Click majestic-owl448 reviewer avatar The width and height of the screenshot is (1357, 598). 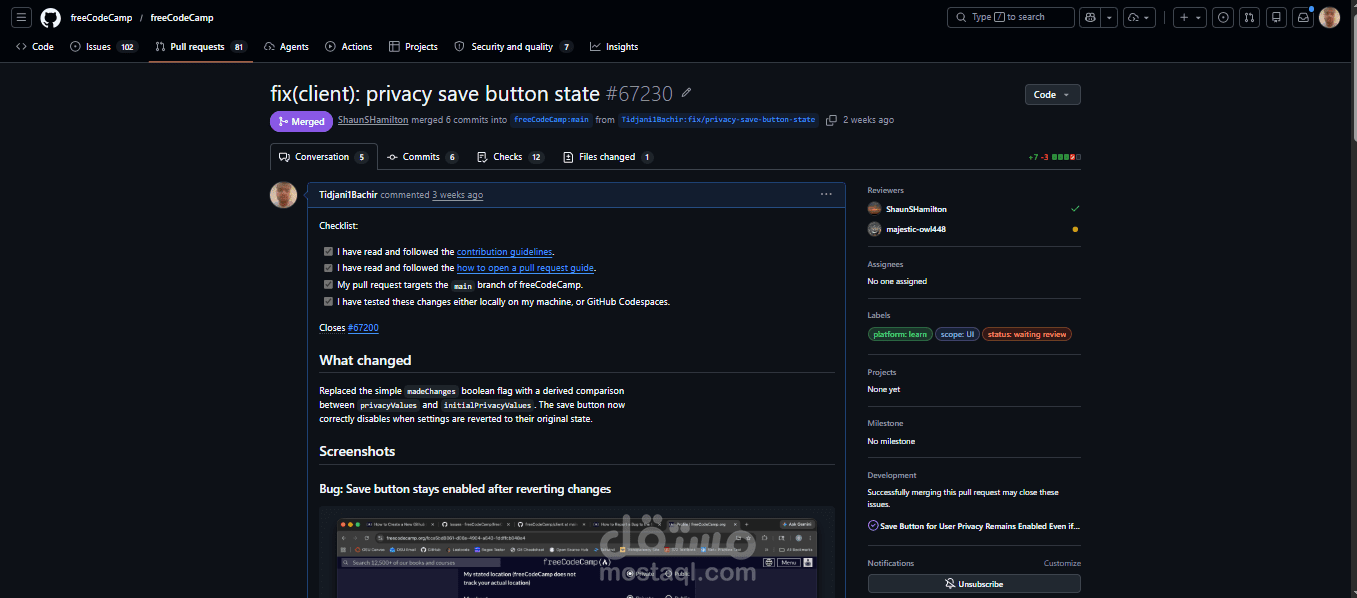pyautogui.click(x=875, y=229)
